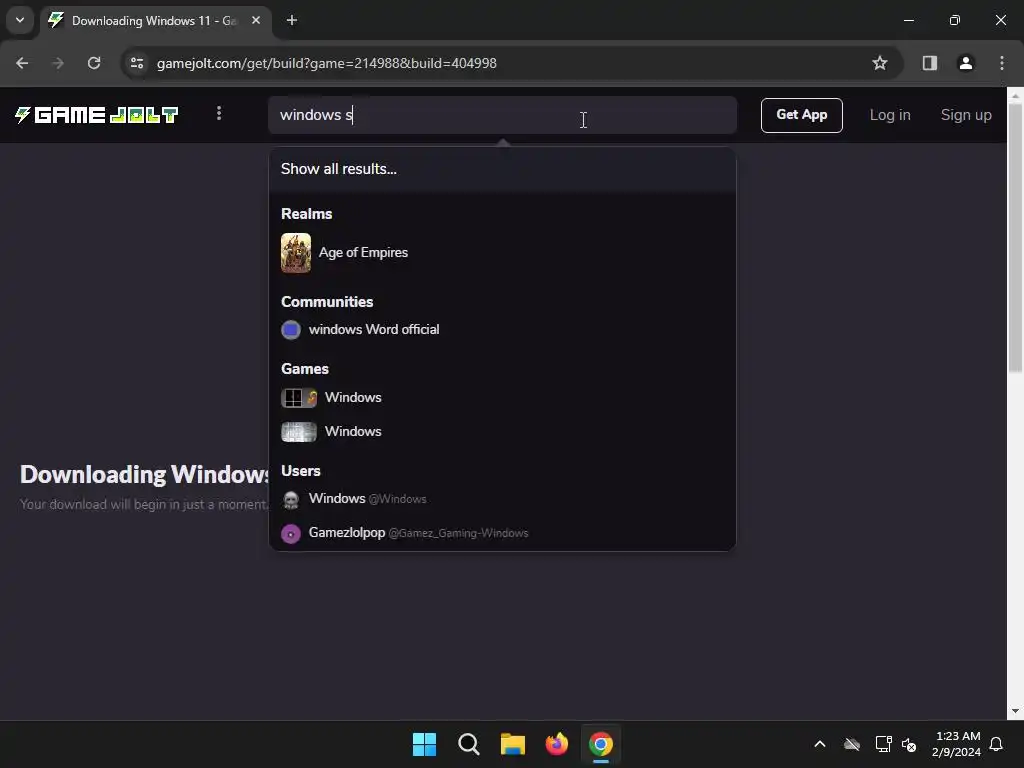1024x768 pixels.
Task: Click the Age of Empires thumbnail
Action: (296, 253)
